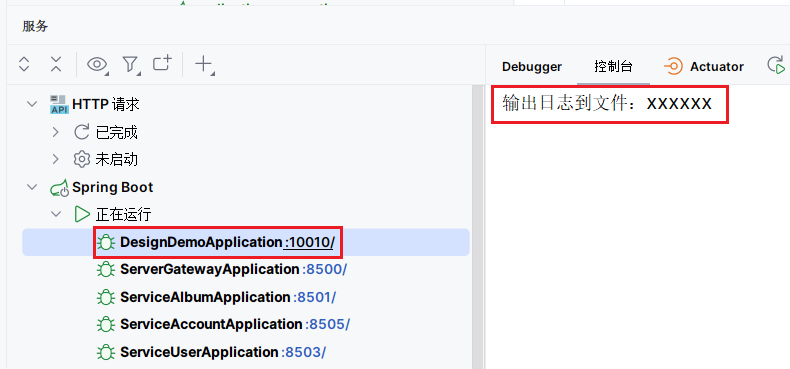The width and height of the screenshot is (790, 369).
Task: Click the Expand All icon in Services toolbar
Action: 24,64
